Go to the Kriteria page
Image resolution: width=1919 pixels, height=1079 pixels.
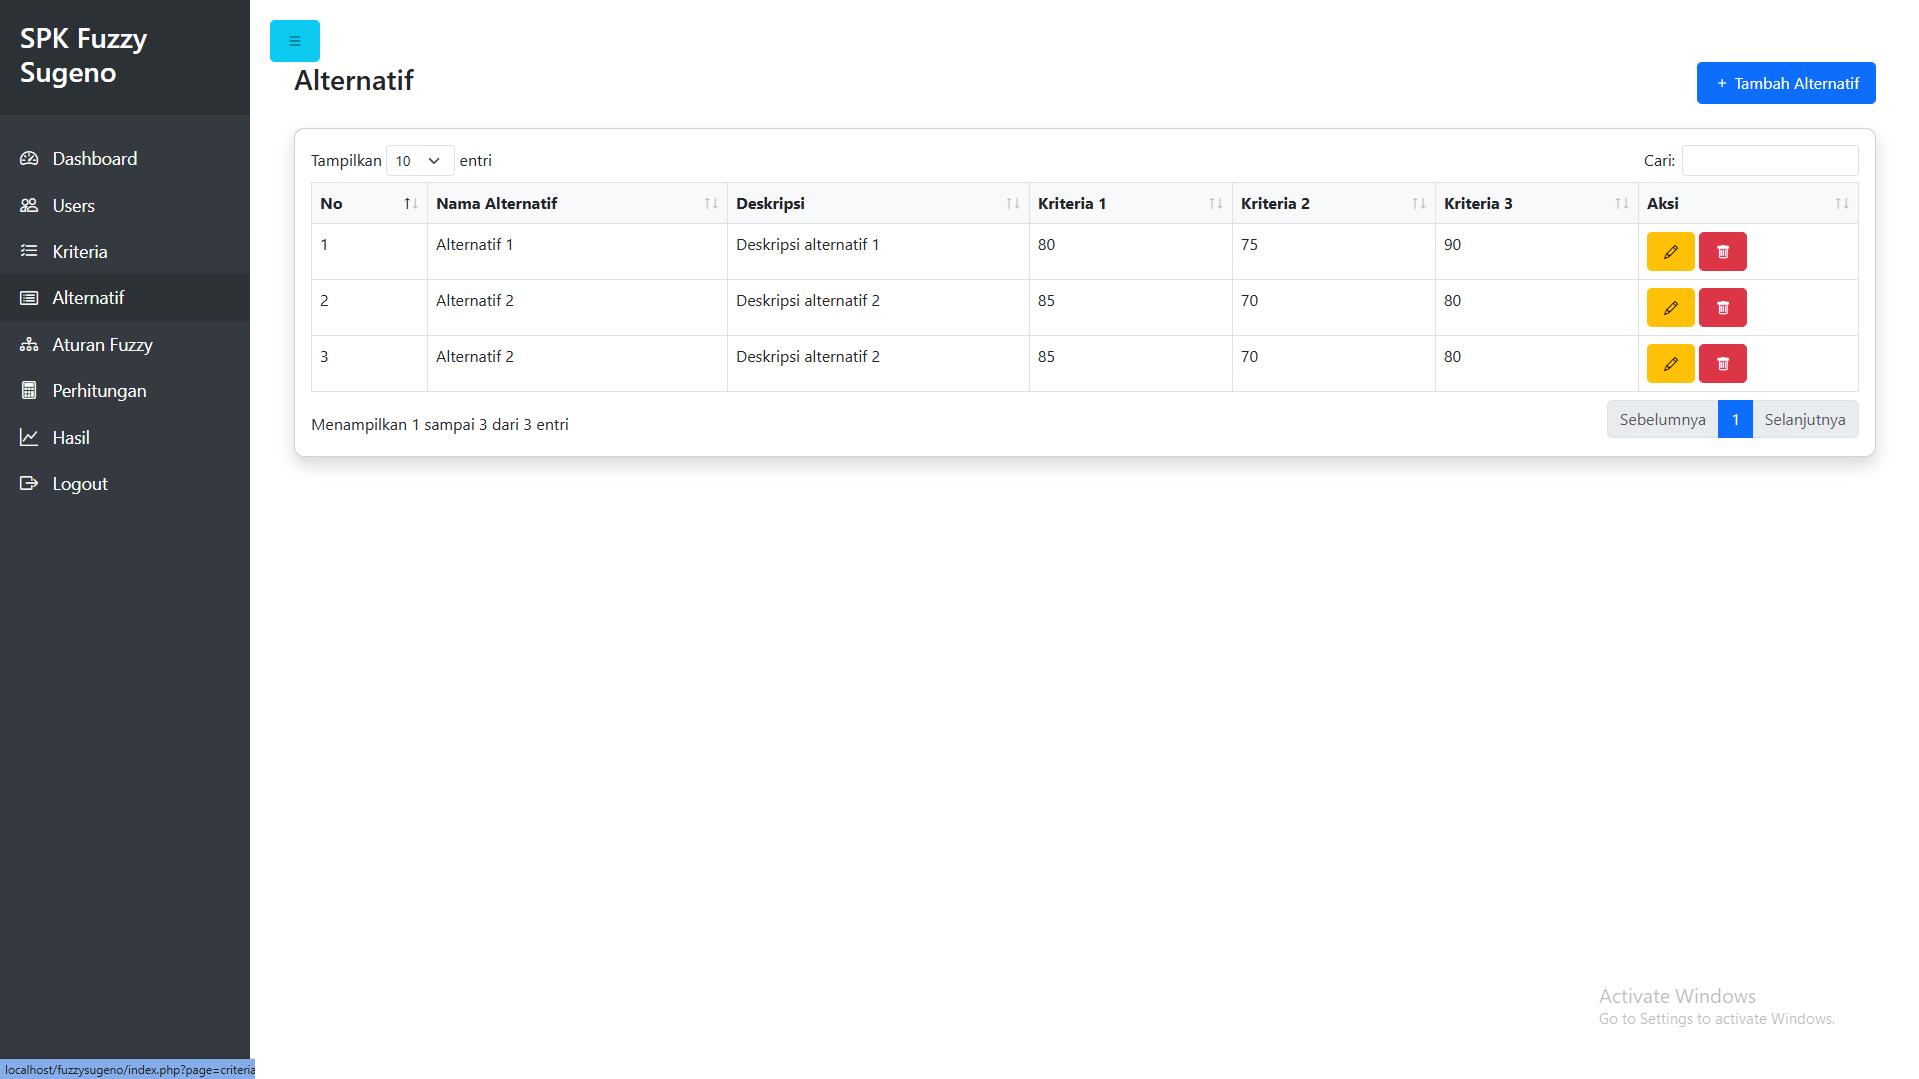[x=125, y=251]
